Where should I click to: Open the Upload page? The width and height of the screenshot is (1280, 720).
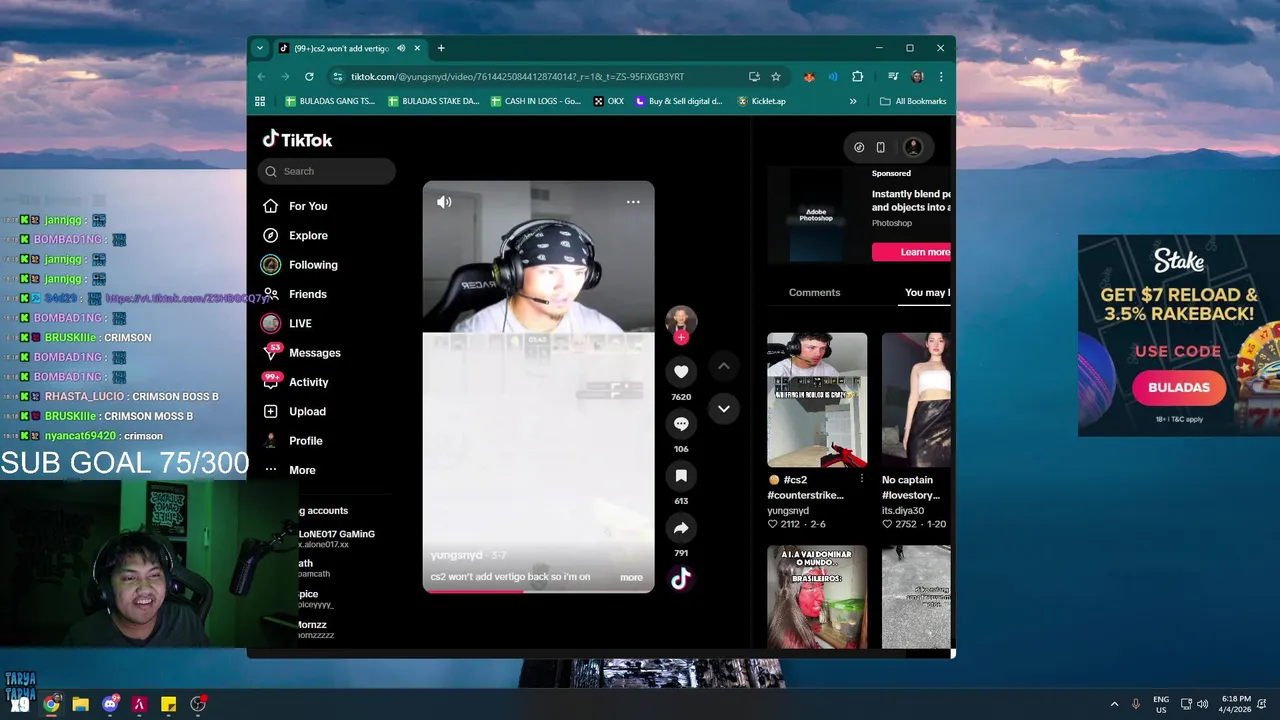[307, 411]
